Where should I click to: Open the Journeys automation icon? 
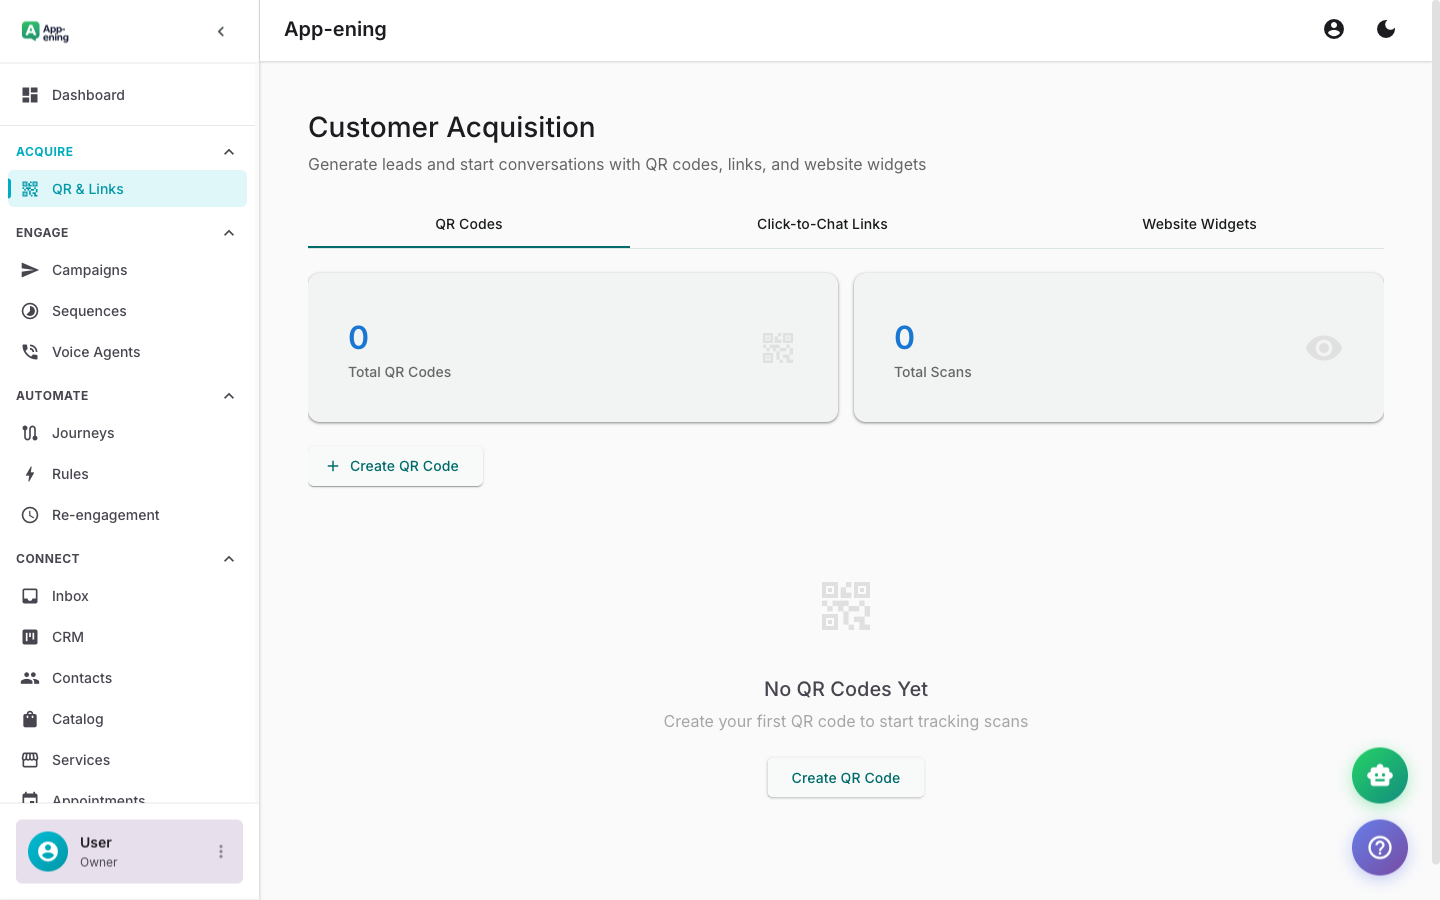30,432
